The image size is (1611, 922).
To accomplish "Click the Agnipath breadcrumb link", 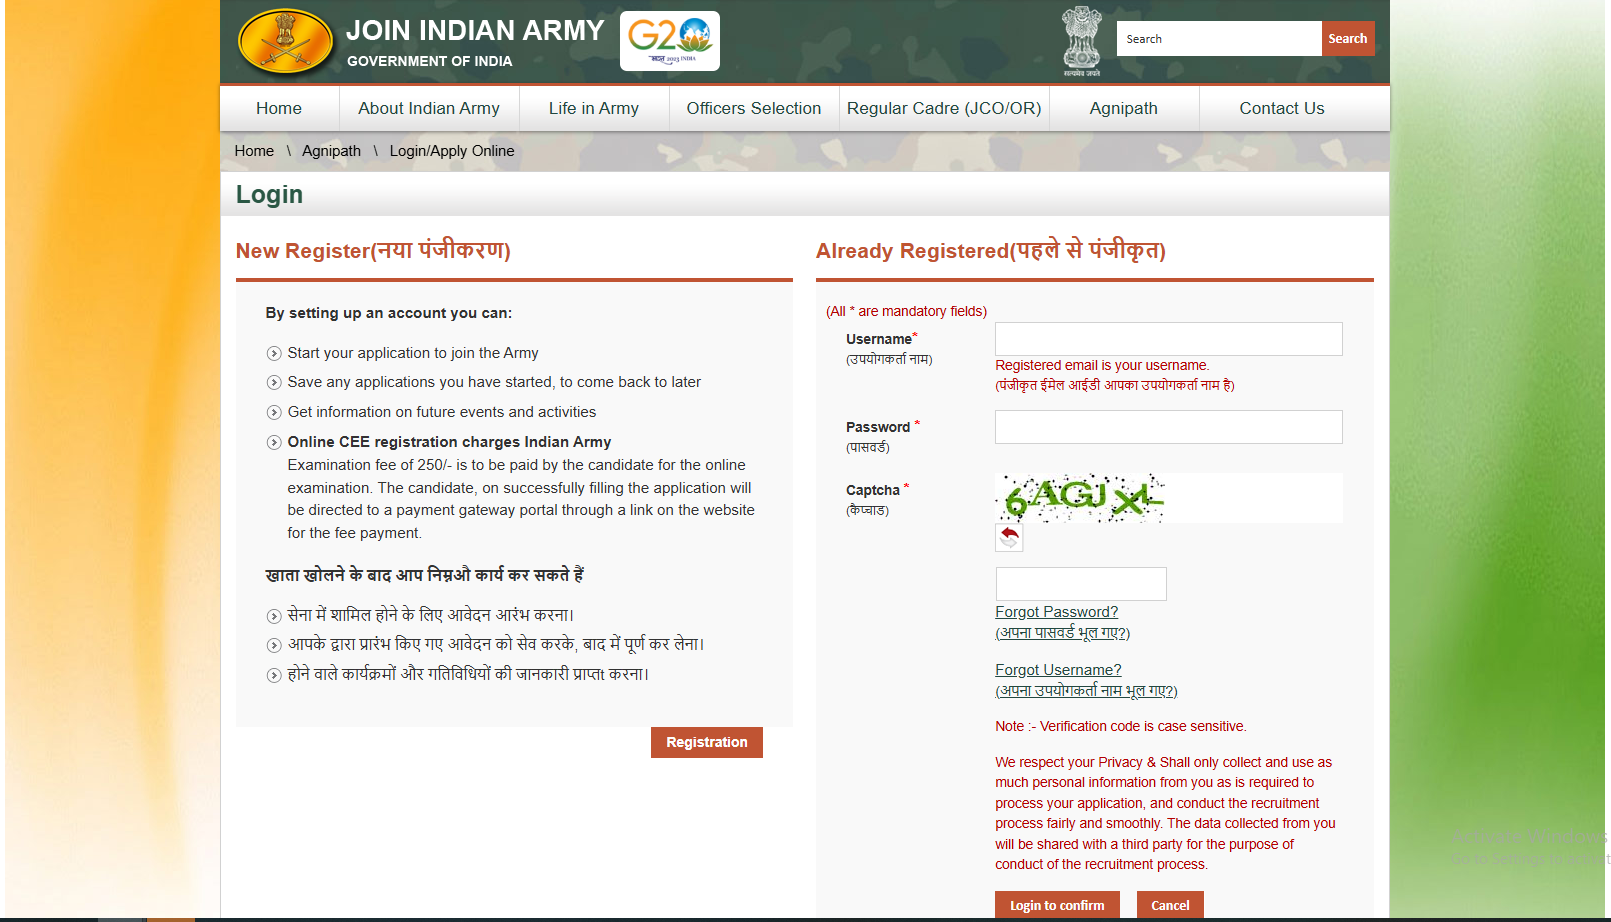I will coord(331,151).
